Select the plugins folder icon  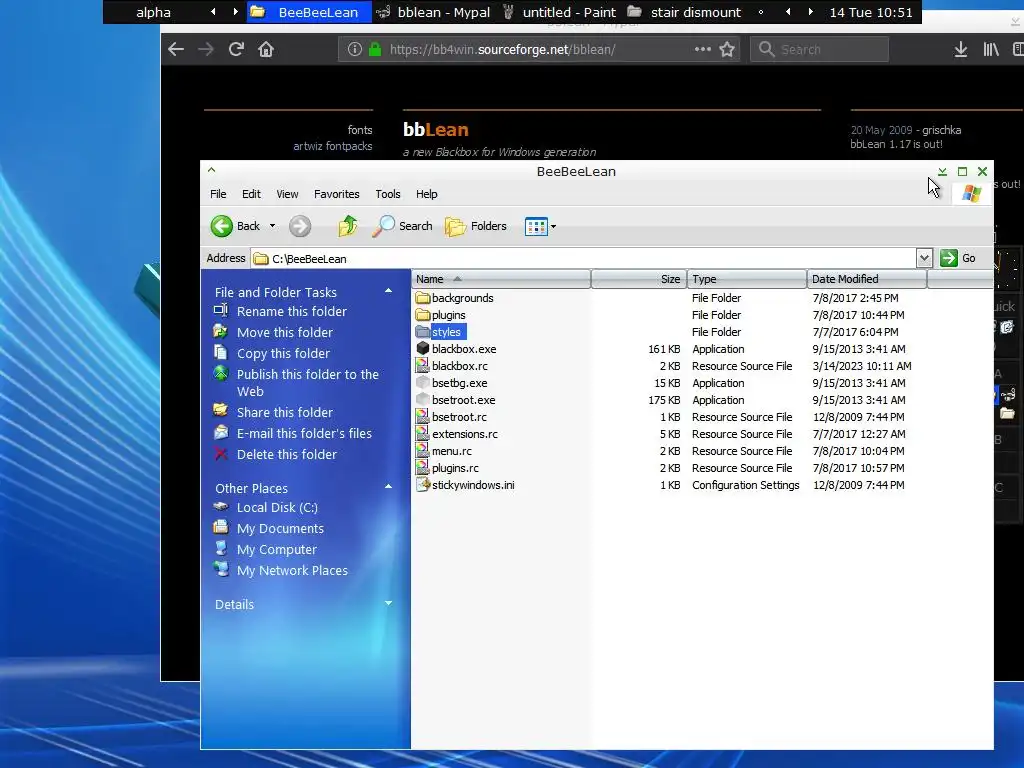click(423, 315)
